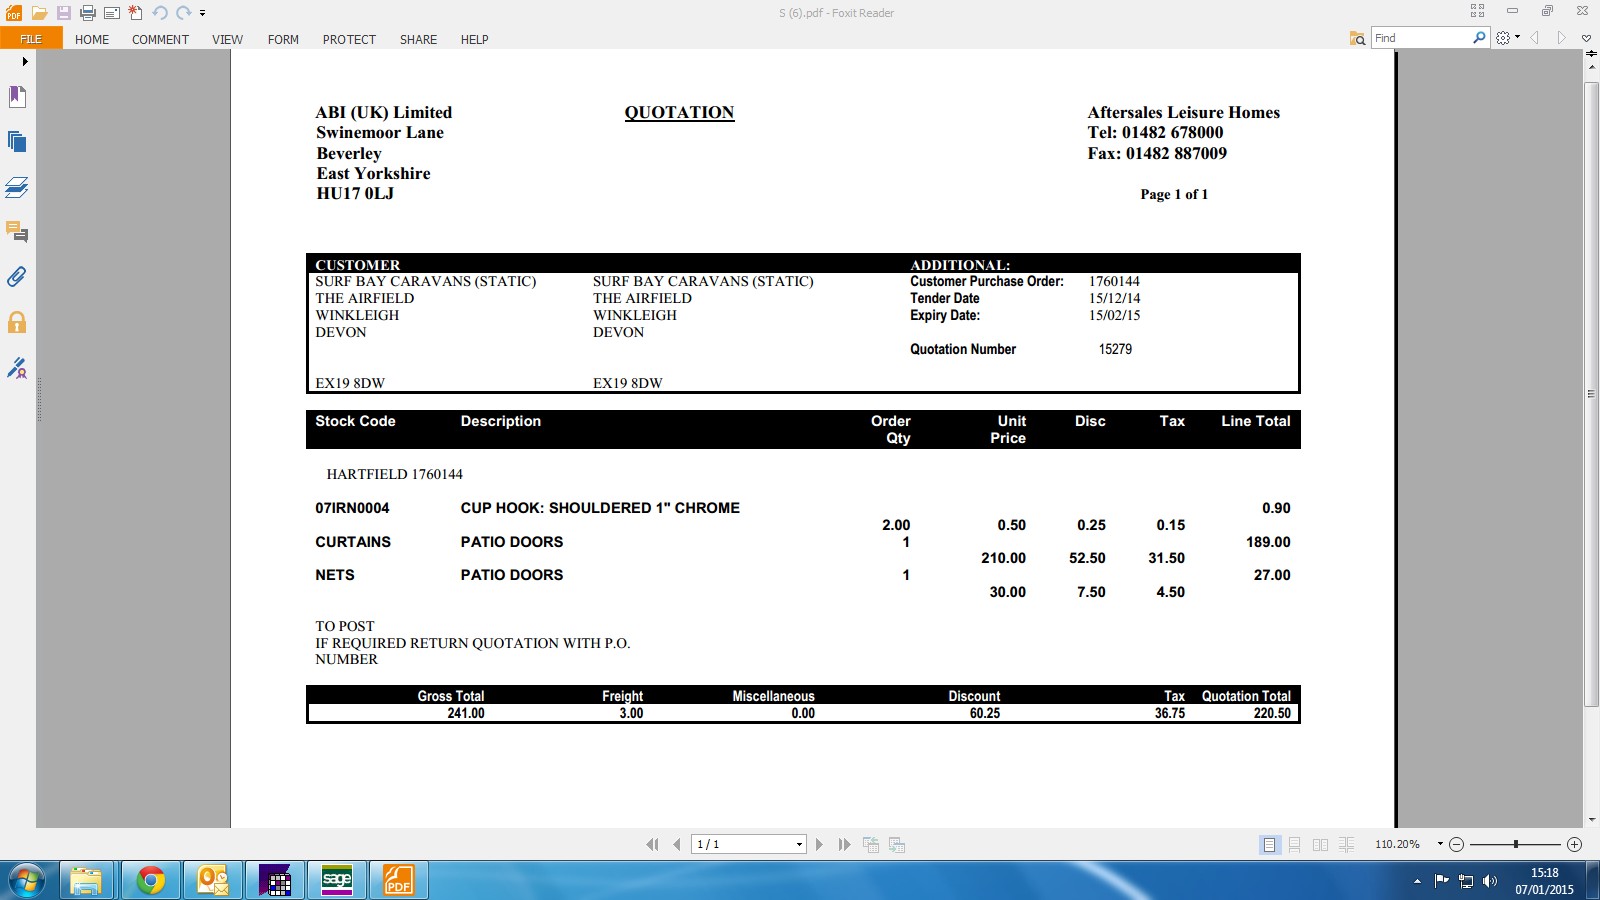Open the Layers panel in the sidebar

coord(17,187)
